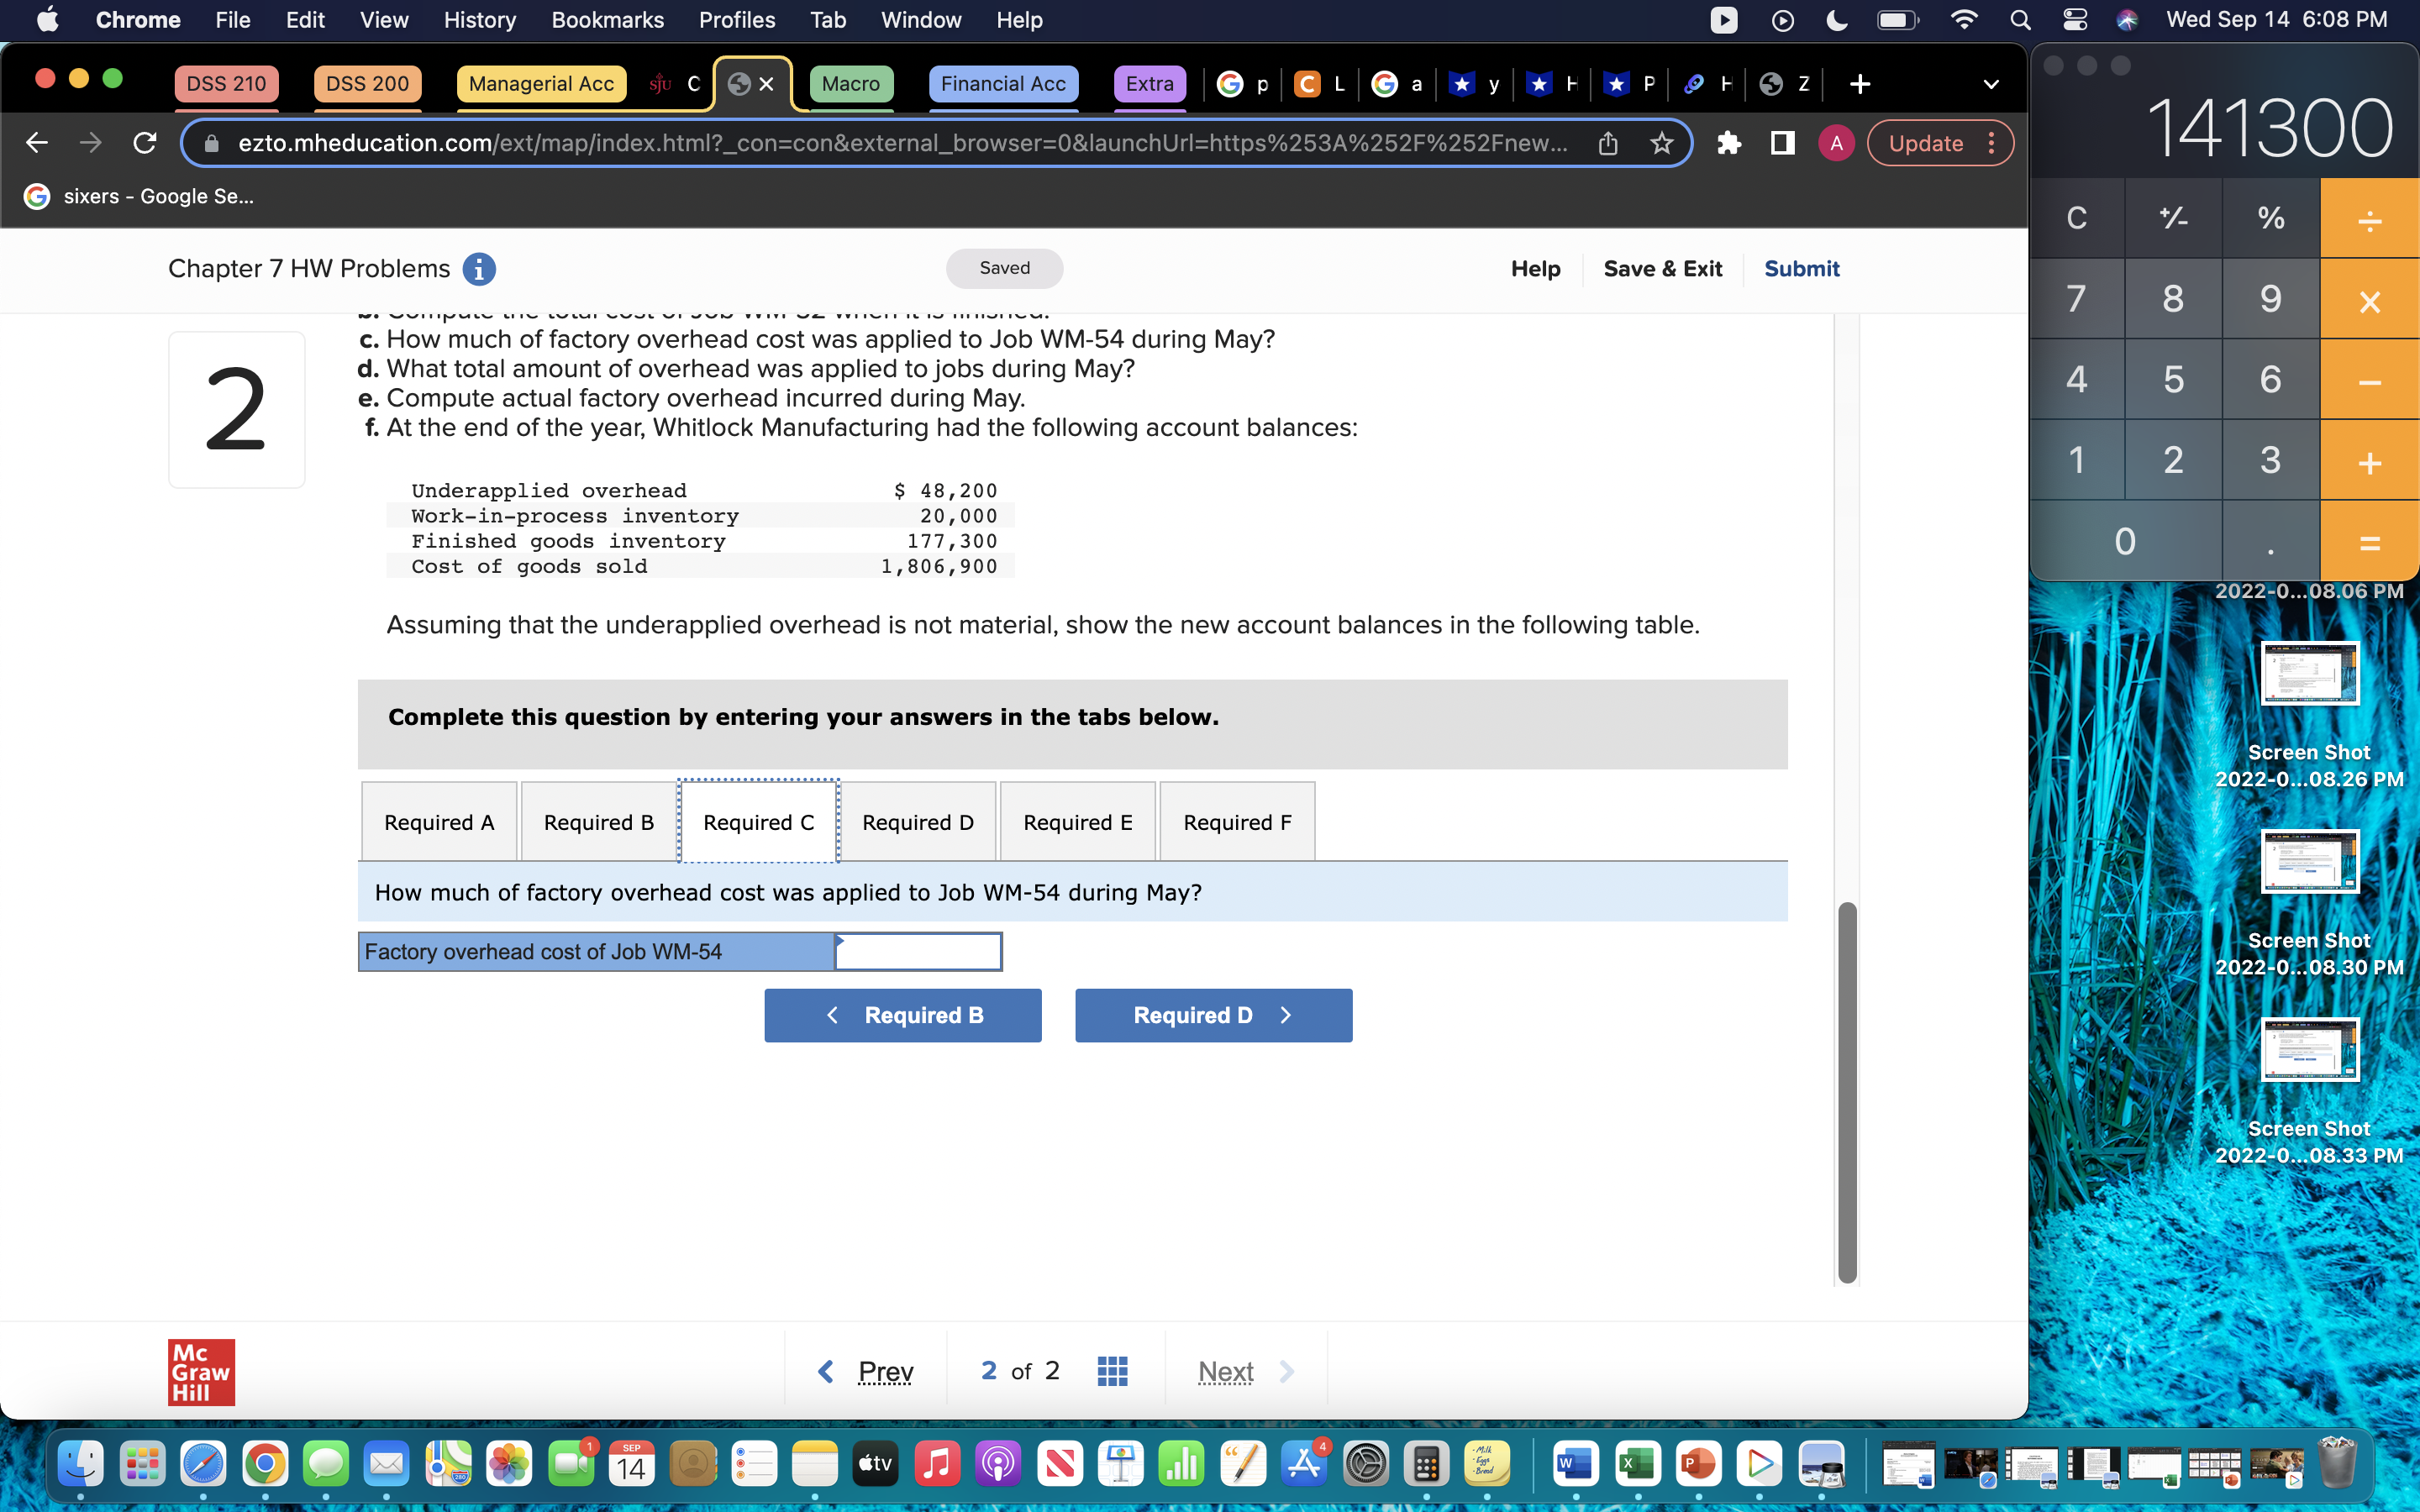Click the share icon in the address bar

[1607, 143]
